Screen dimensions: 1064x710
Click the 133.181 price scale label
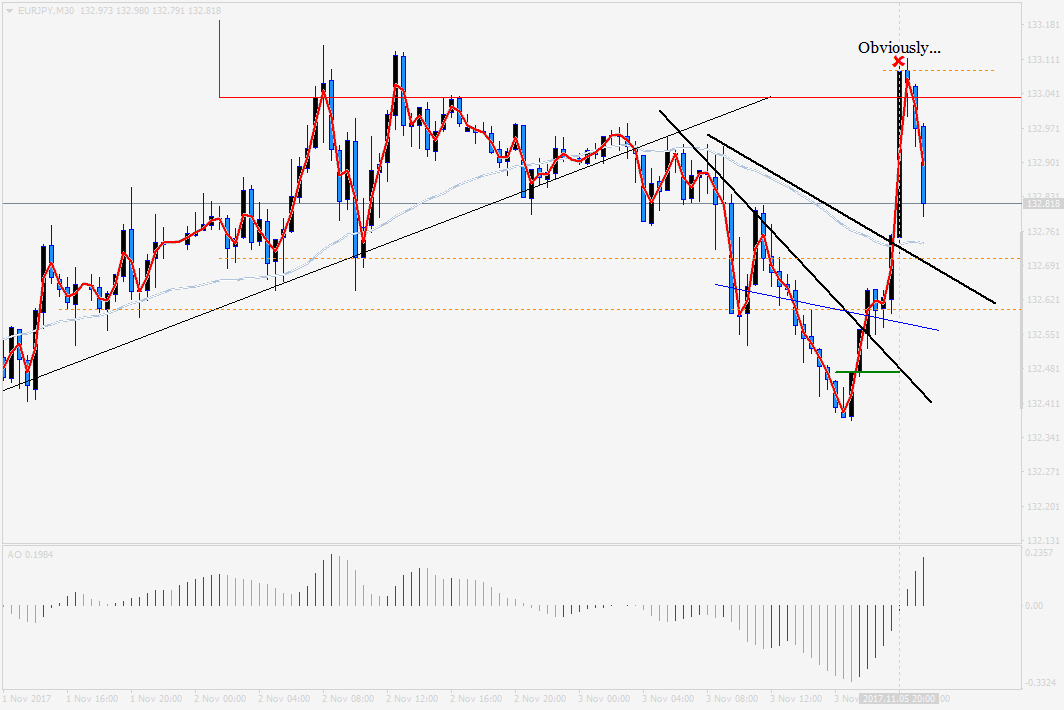pos(1042,26)
